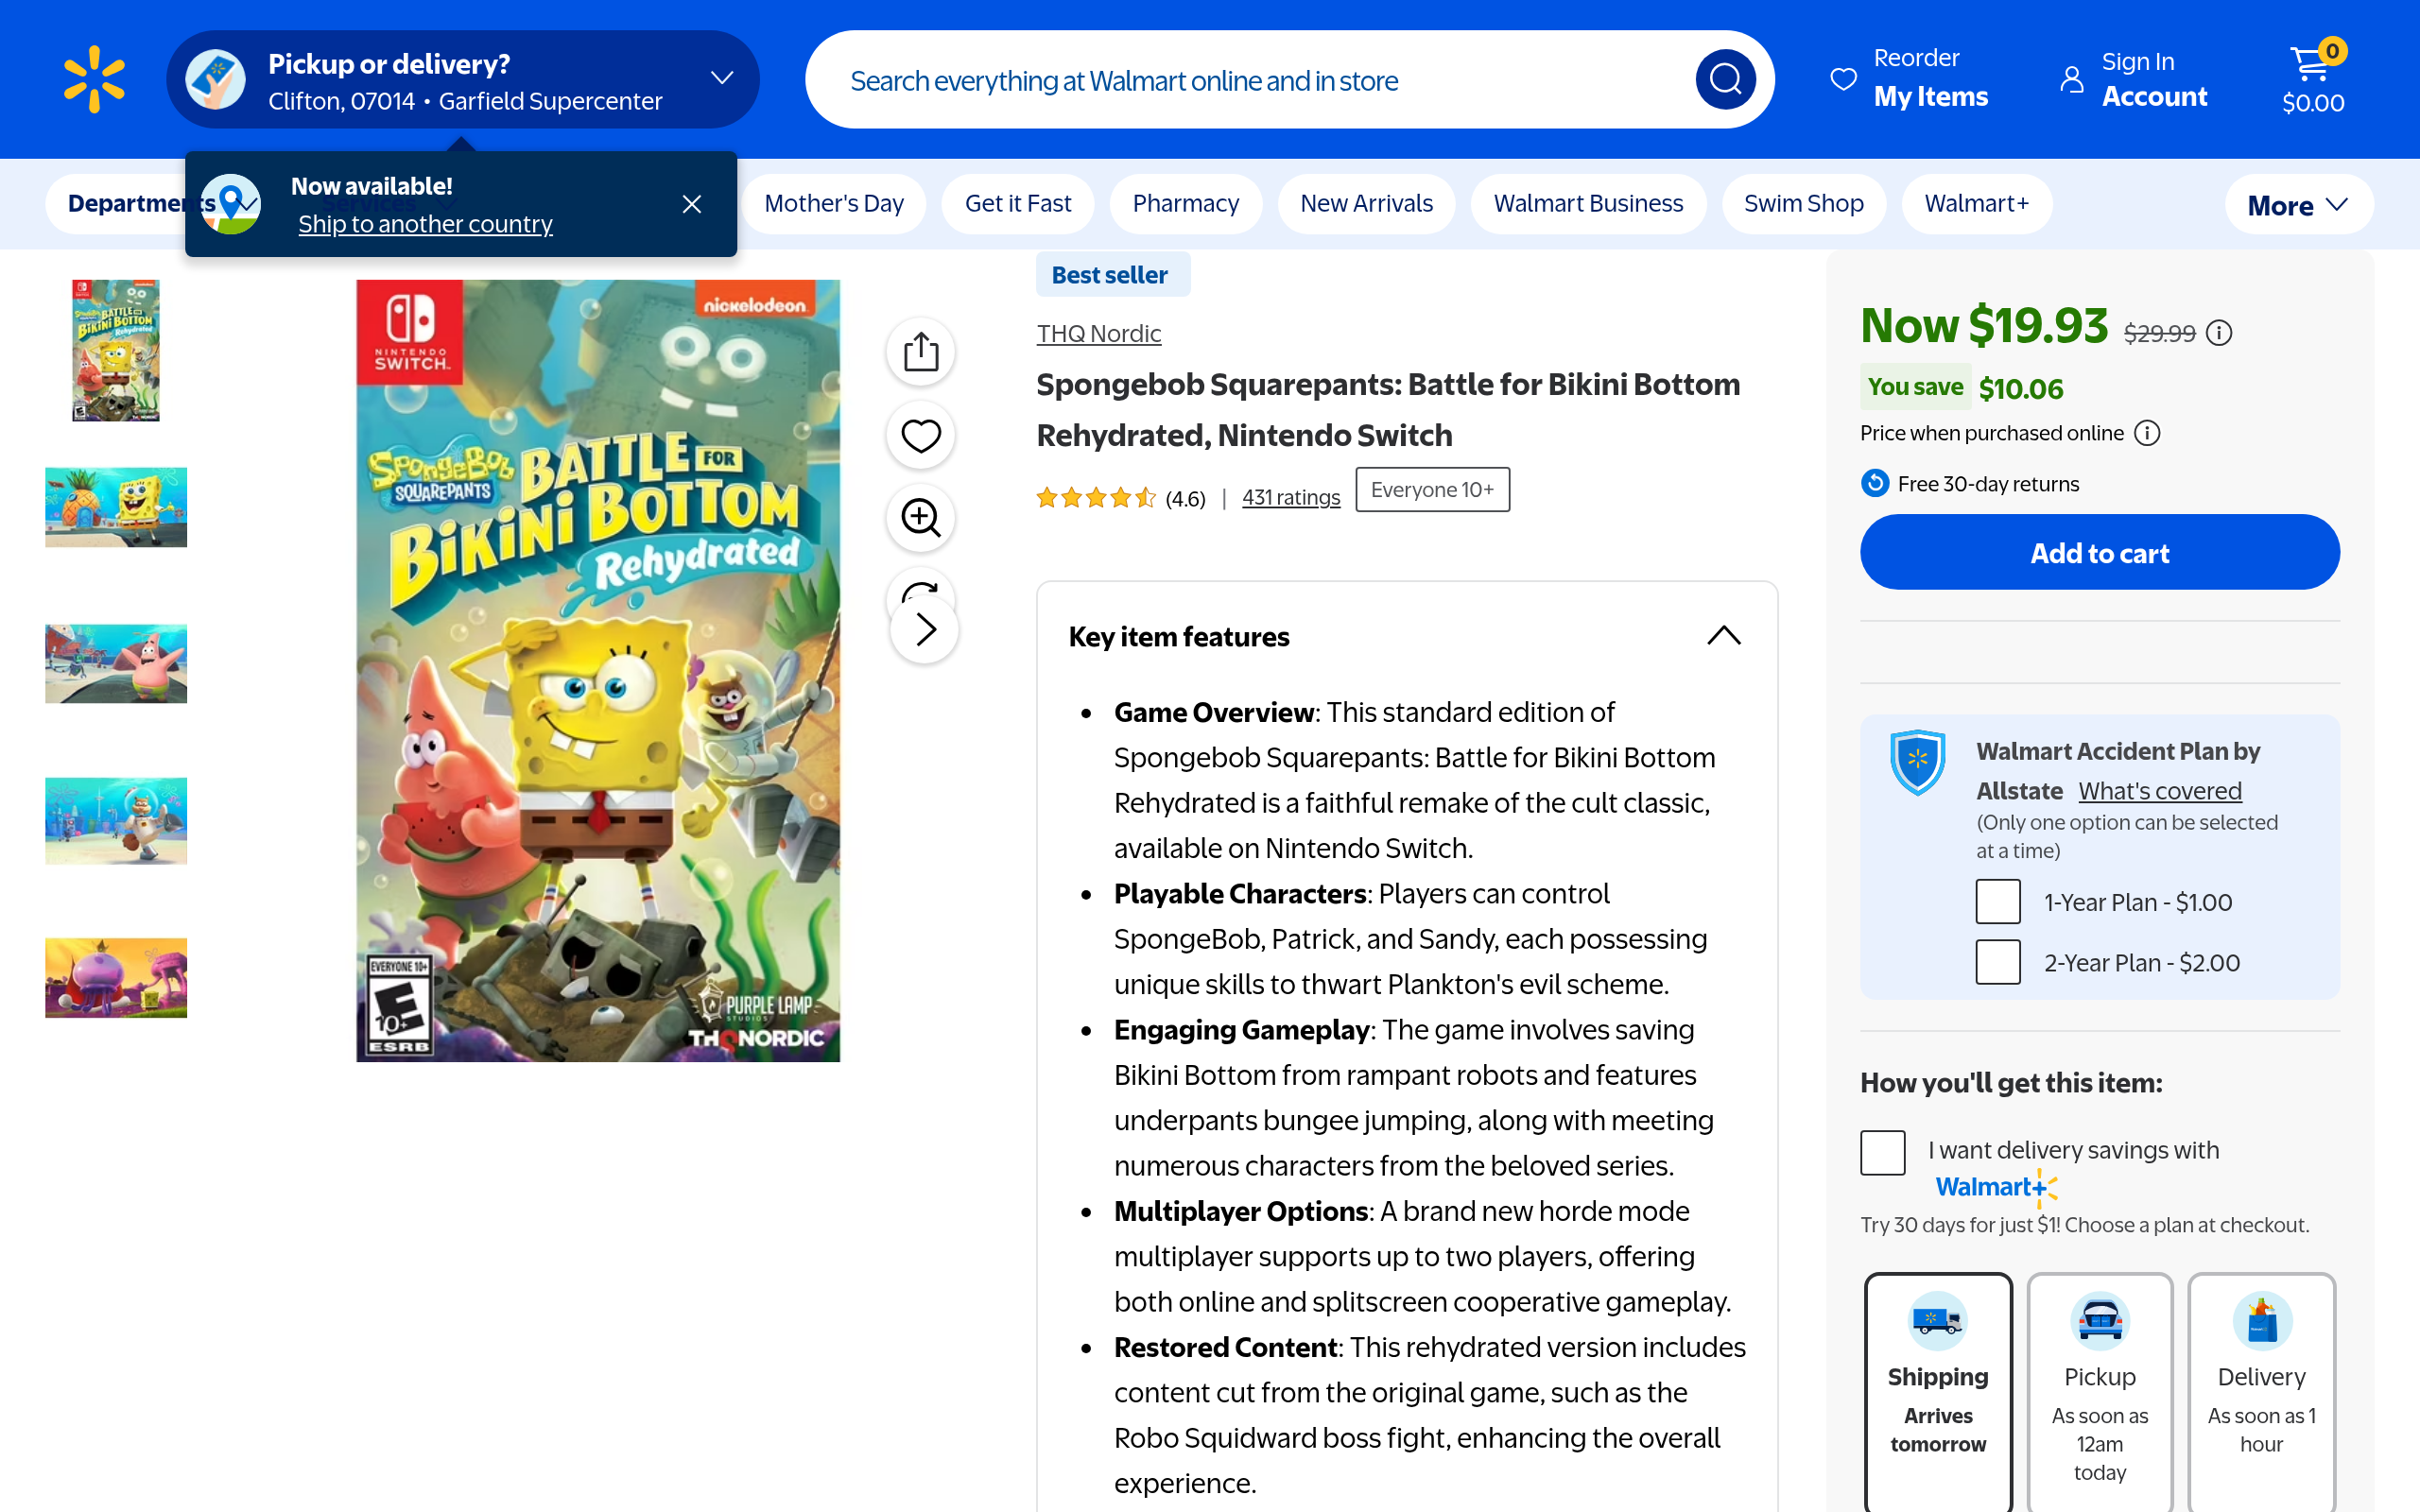This screenshot has width=2420, height=1512.
Task: Open info icon for price purchased online
Action: click(2147, 433)
